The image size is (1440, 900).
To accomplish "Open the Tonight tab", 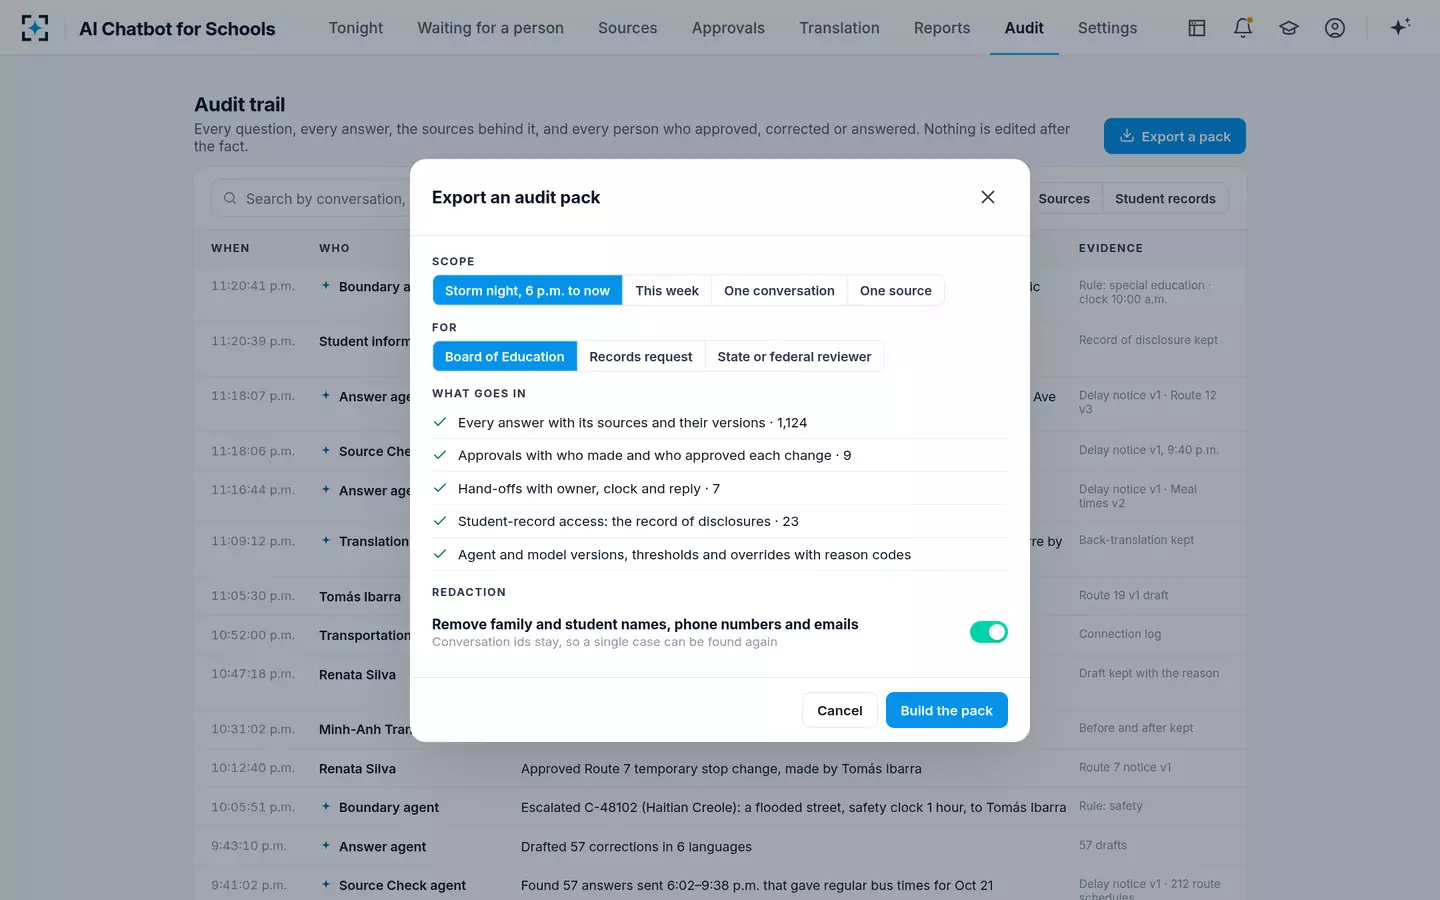I will [x=356, y=28].
